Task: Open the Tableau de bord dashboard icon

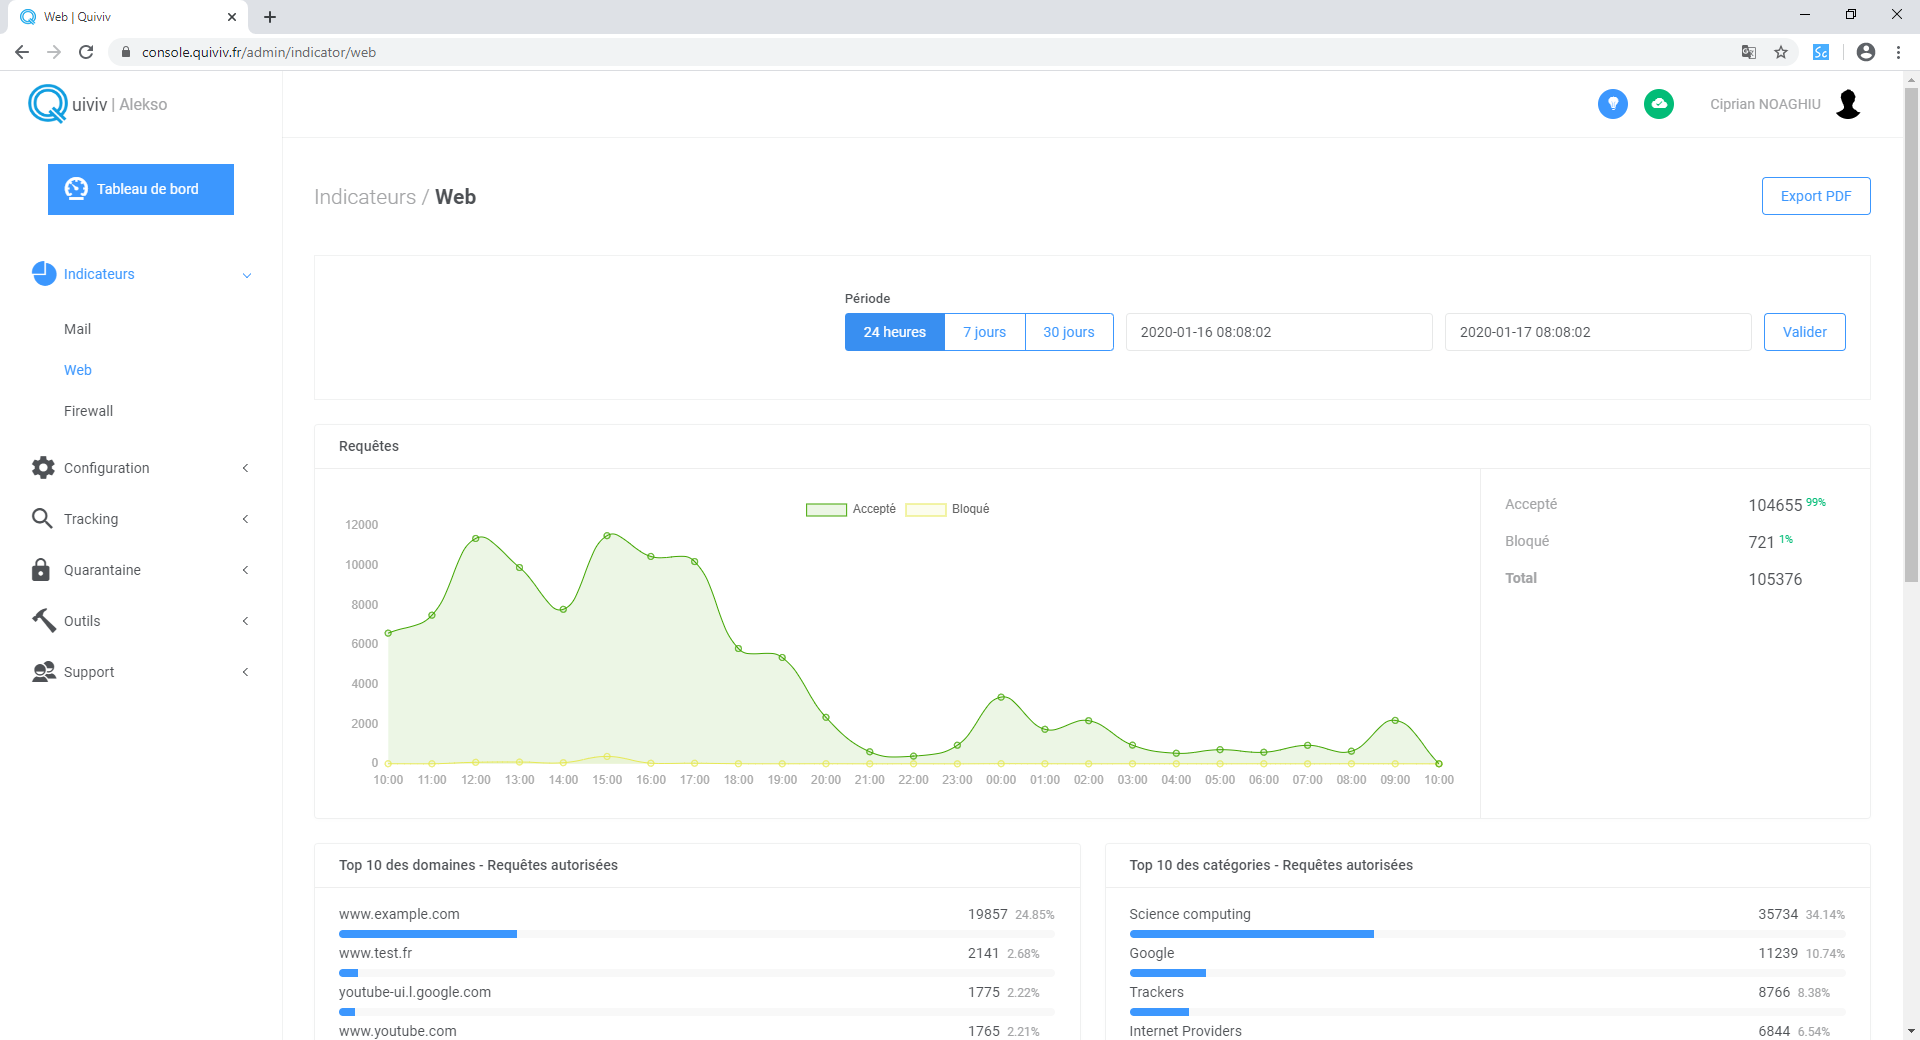Action: [76, 188]
